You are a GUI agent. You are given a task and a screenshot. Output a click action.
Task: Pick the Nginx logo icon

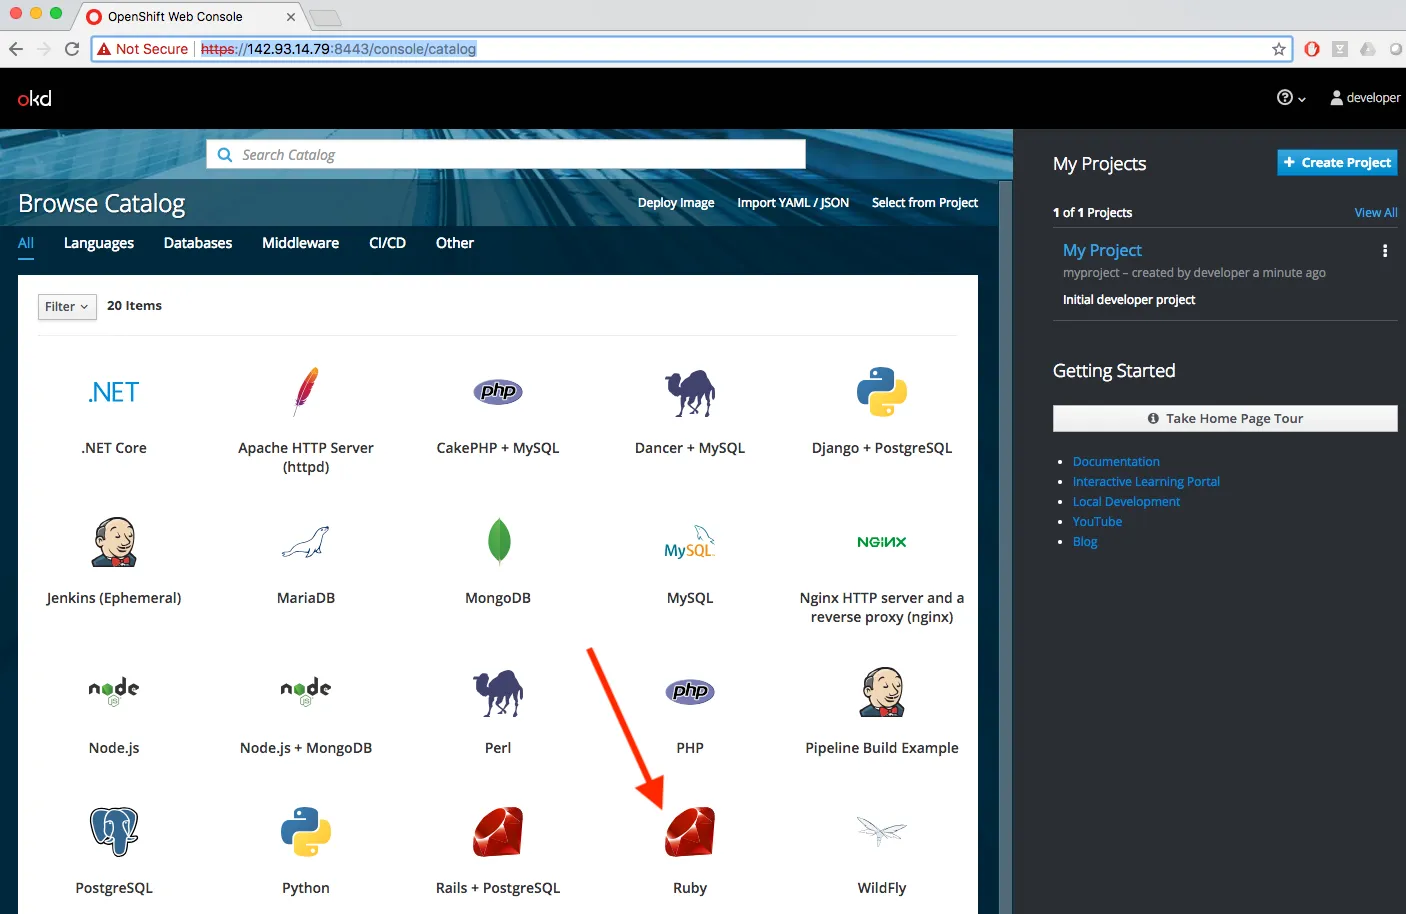click(x=882, y=542)
